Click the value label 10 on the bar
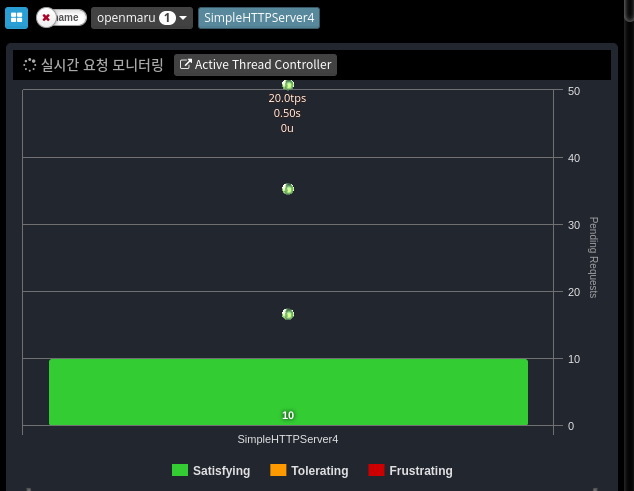634x491 pixels. tap(288, 415)
